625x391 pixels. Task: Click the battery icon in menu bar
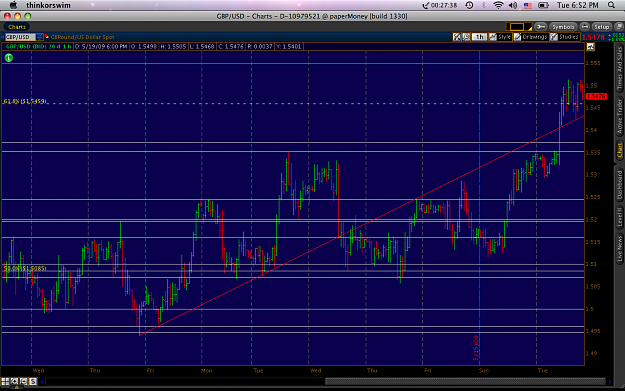[543, 5]
